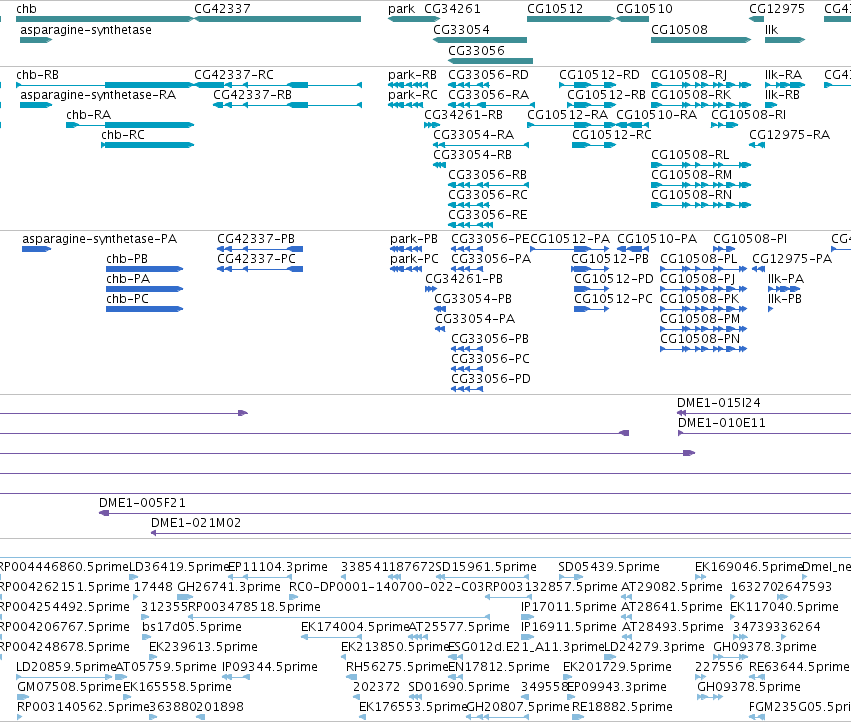This screenshot has width=851, height=722.
Task: Select the CG34261-RB transcript
Action: tap(432, 125)
